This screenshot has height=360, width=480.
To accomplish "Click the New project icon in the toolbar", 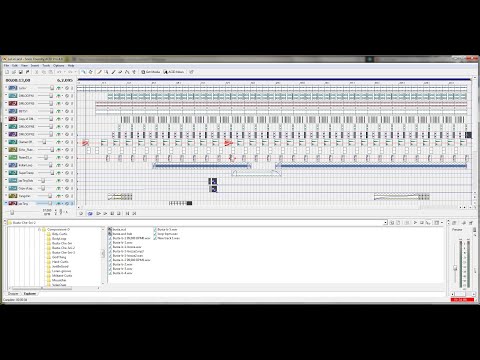I will tap(7, 72).
